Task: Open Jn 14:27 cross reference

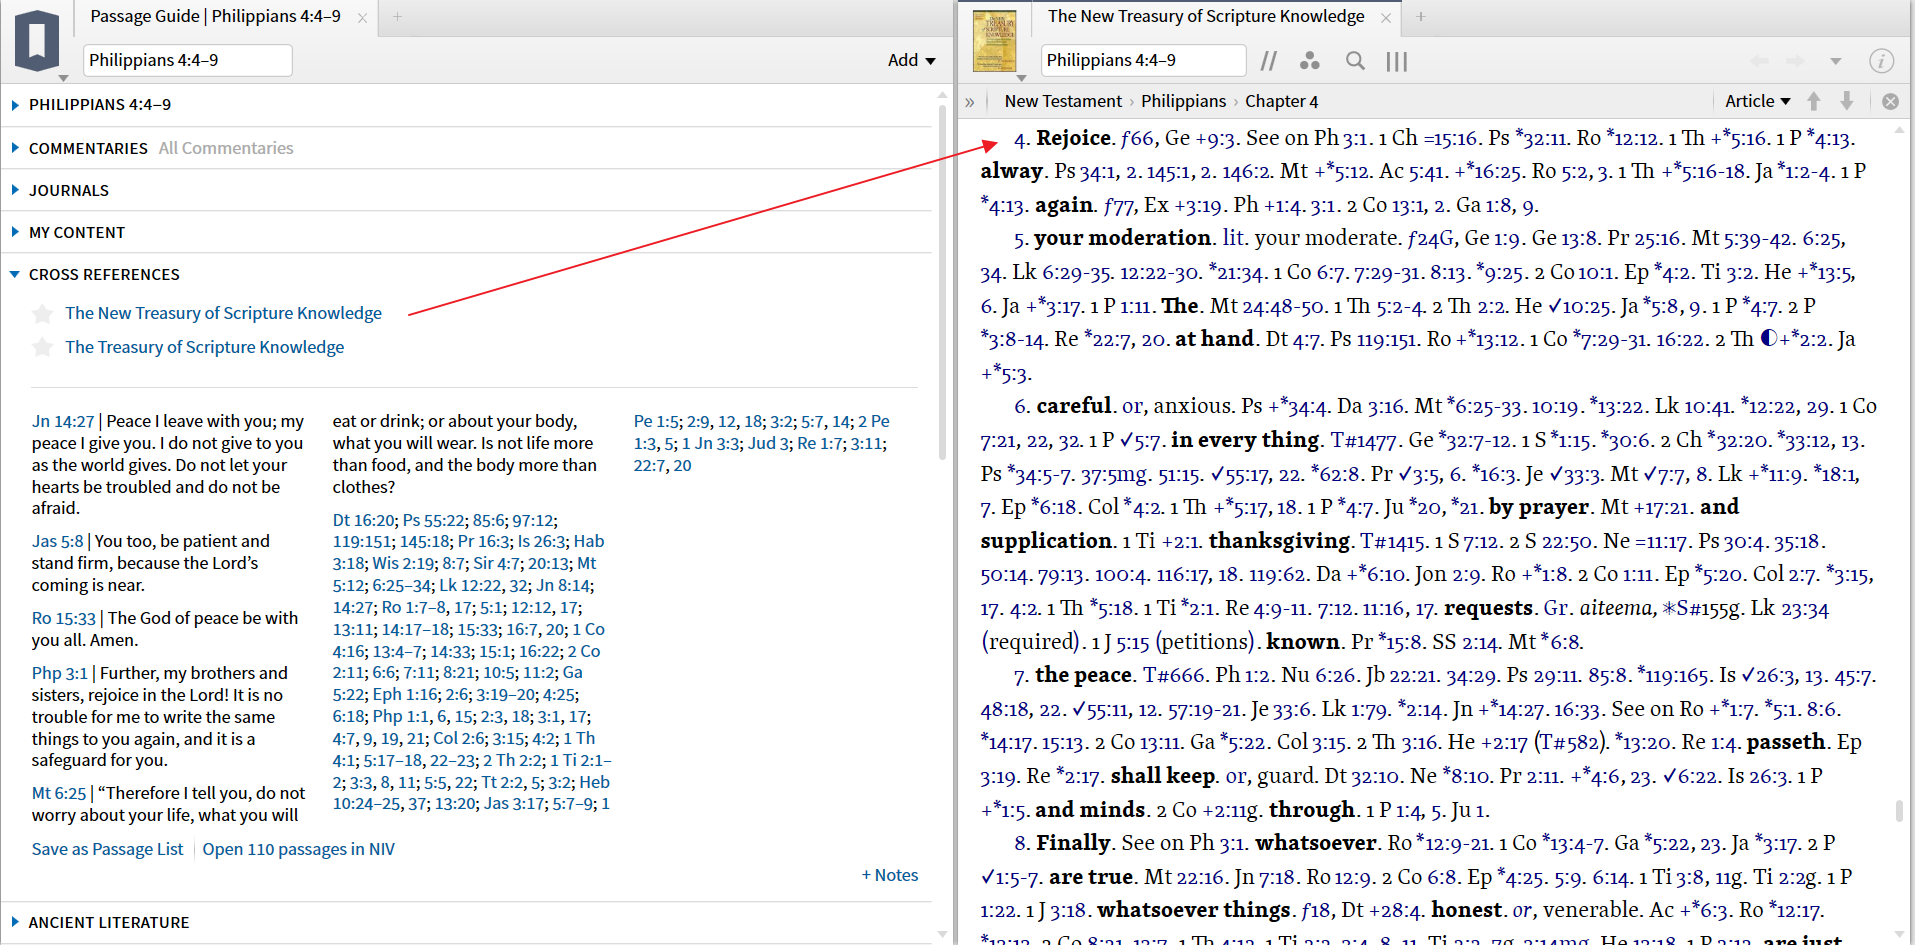Action: click(63, 421)
